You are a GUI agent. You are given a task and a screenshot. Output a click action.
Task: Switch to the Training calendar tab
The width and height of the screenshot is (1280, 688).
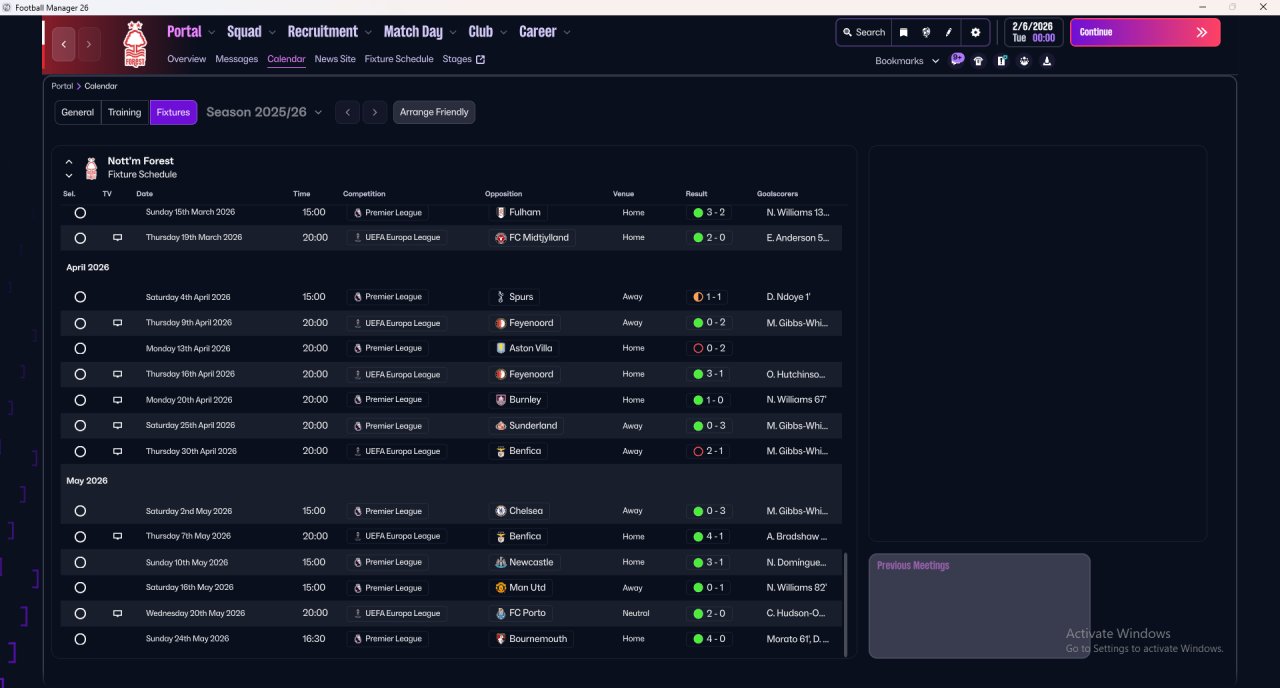coord(125,112)
